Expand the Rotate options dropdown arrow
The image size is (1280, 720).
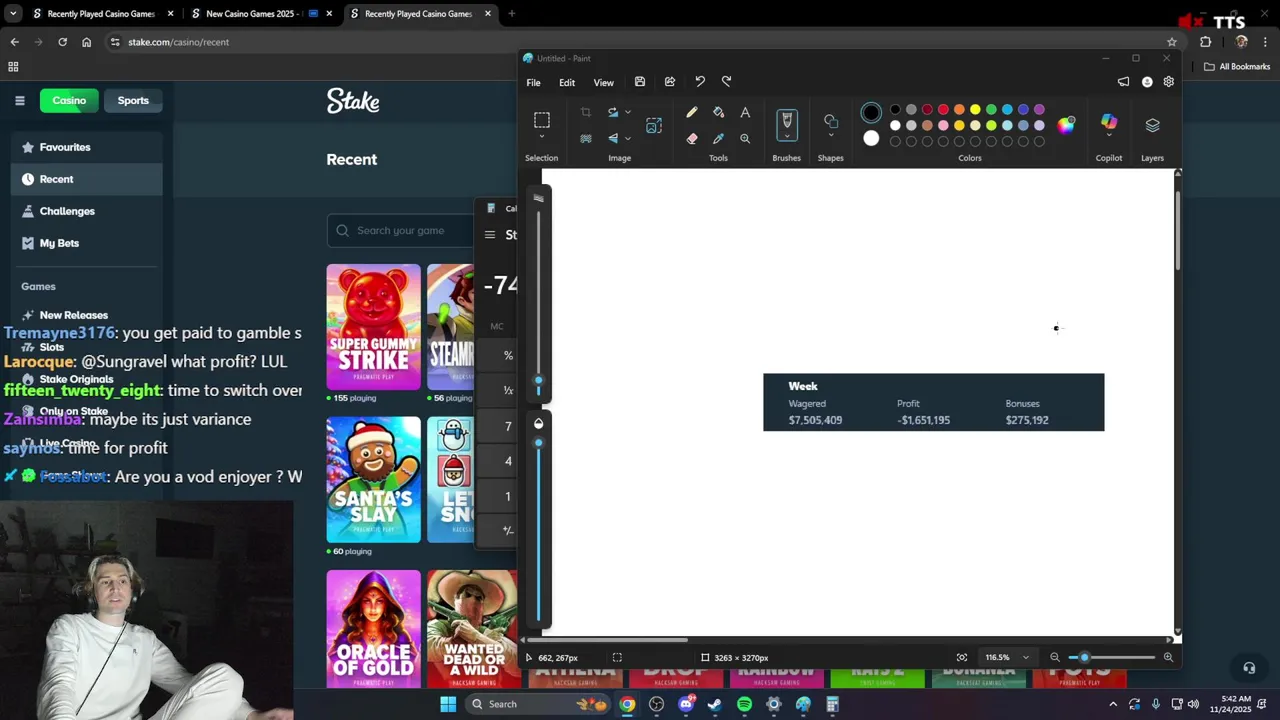tap(628, 112)
